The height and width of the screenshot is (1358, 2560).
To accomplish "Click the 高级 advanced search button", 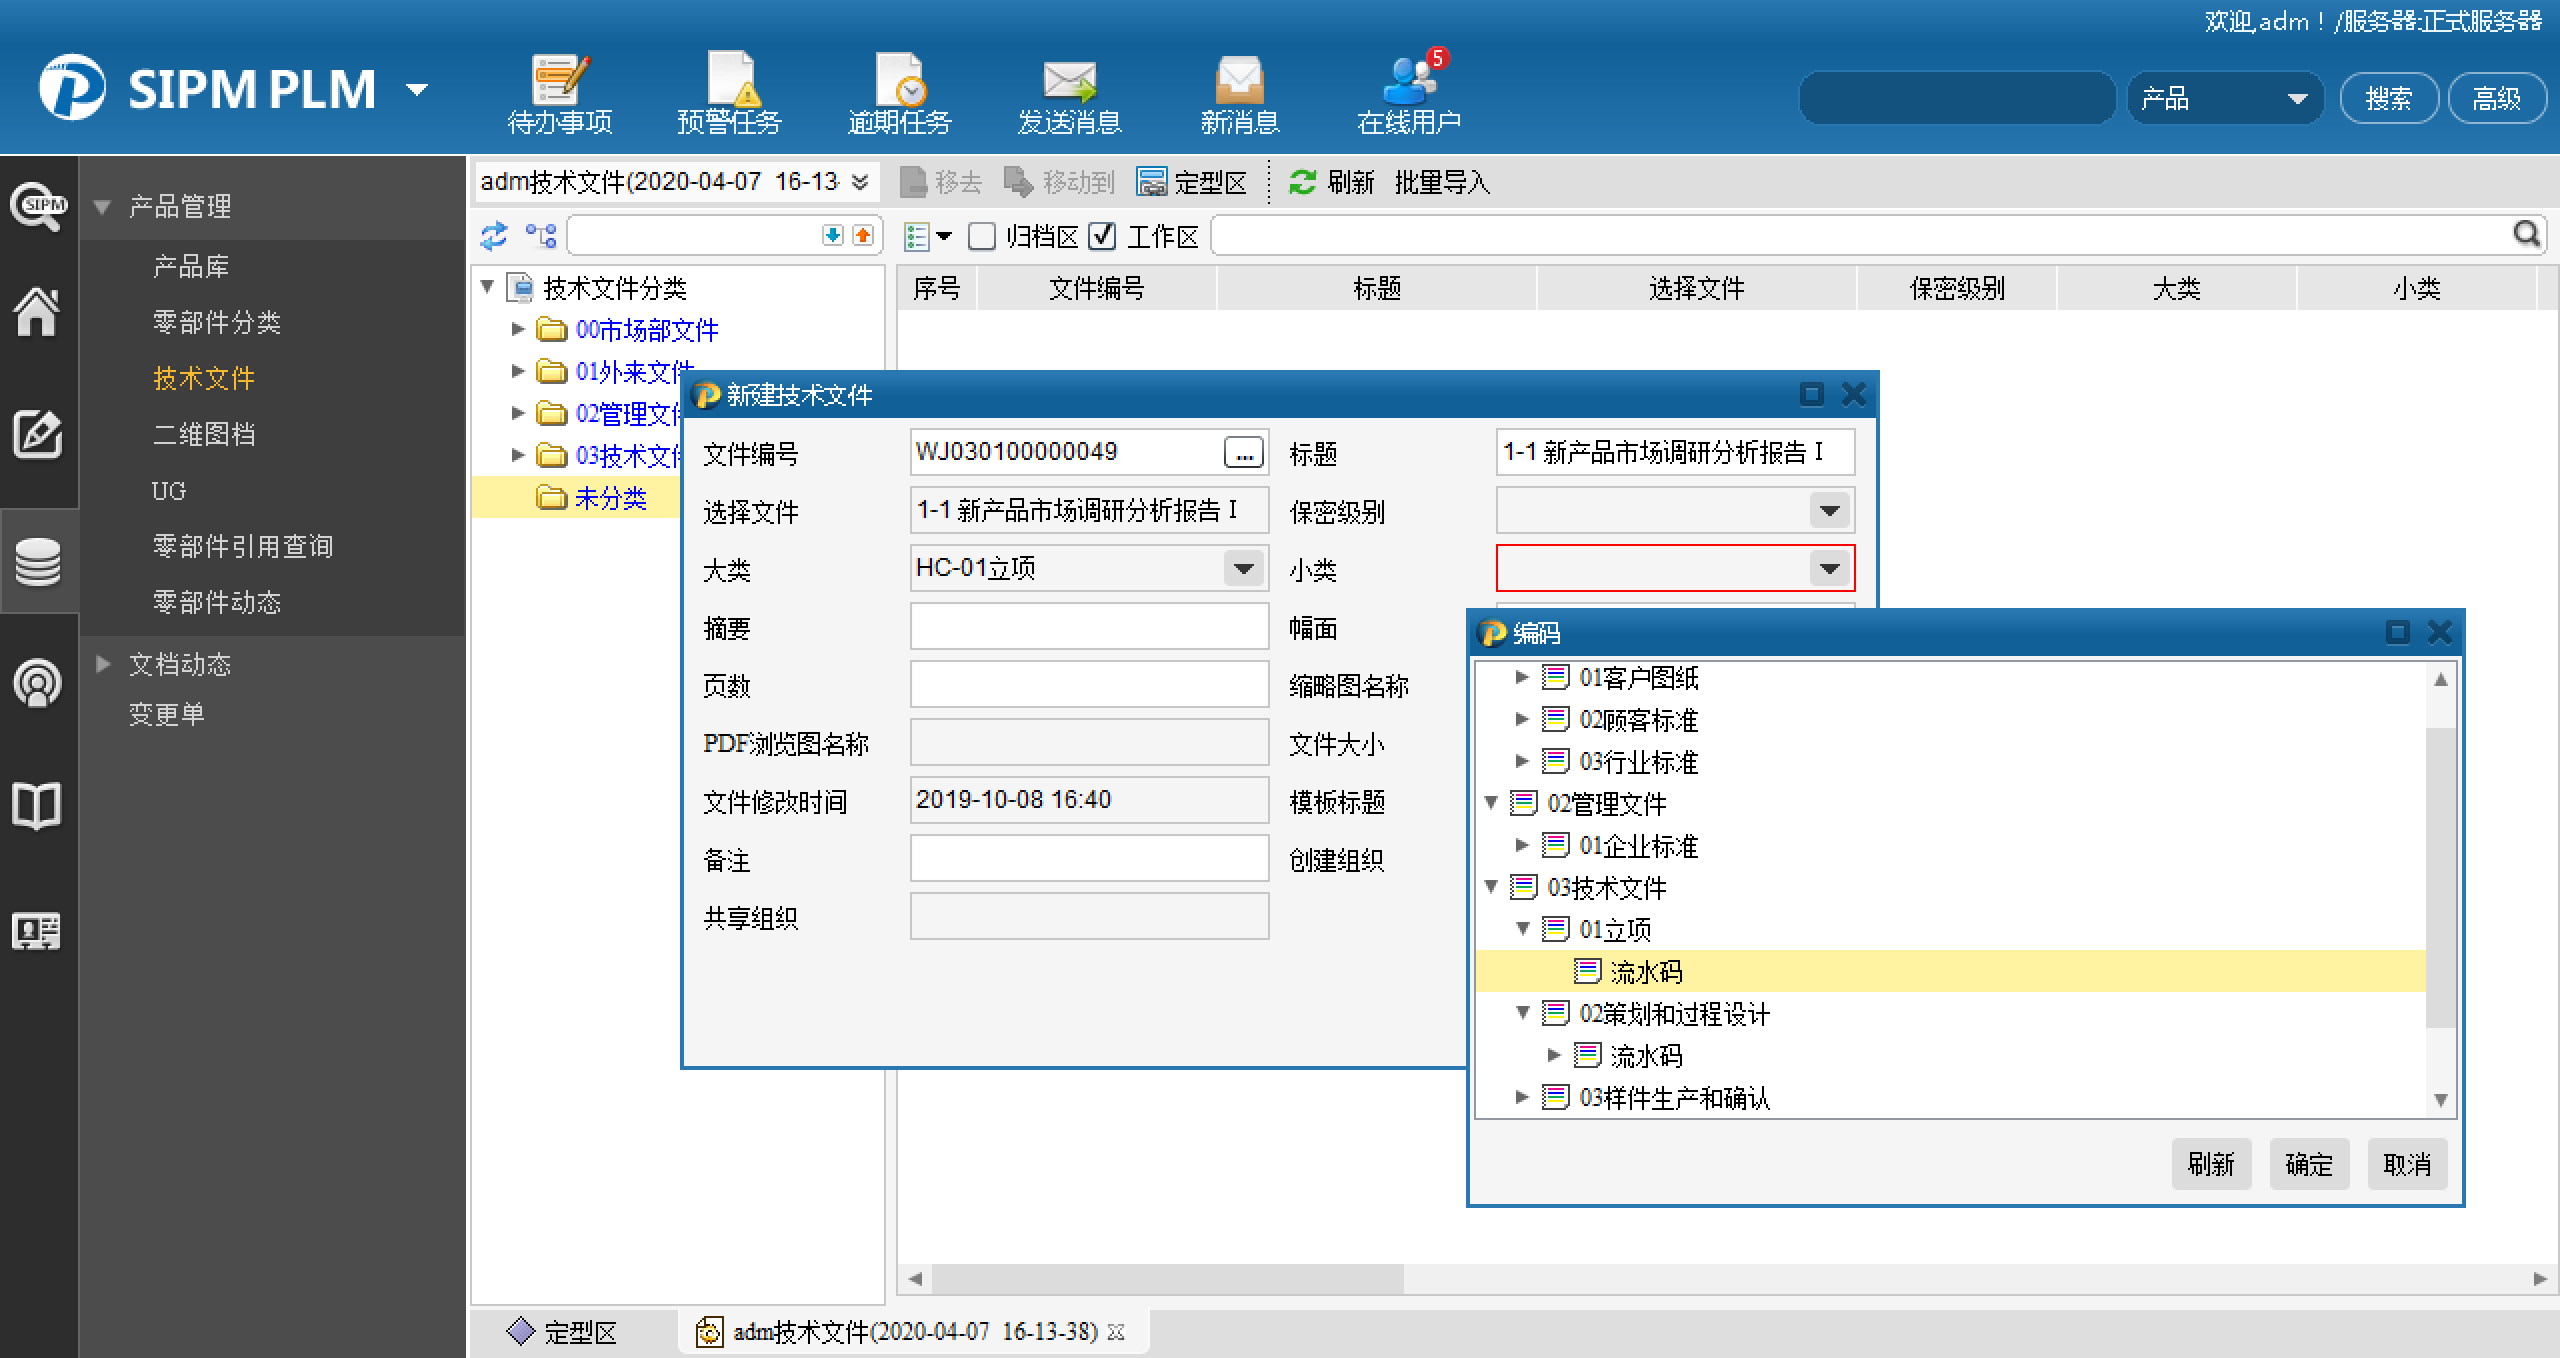I will point(2497,98).
